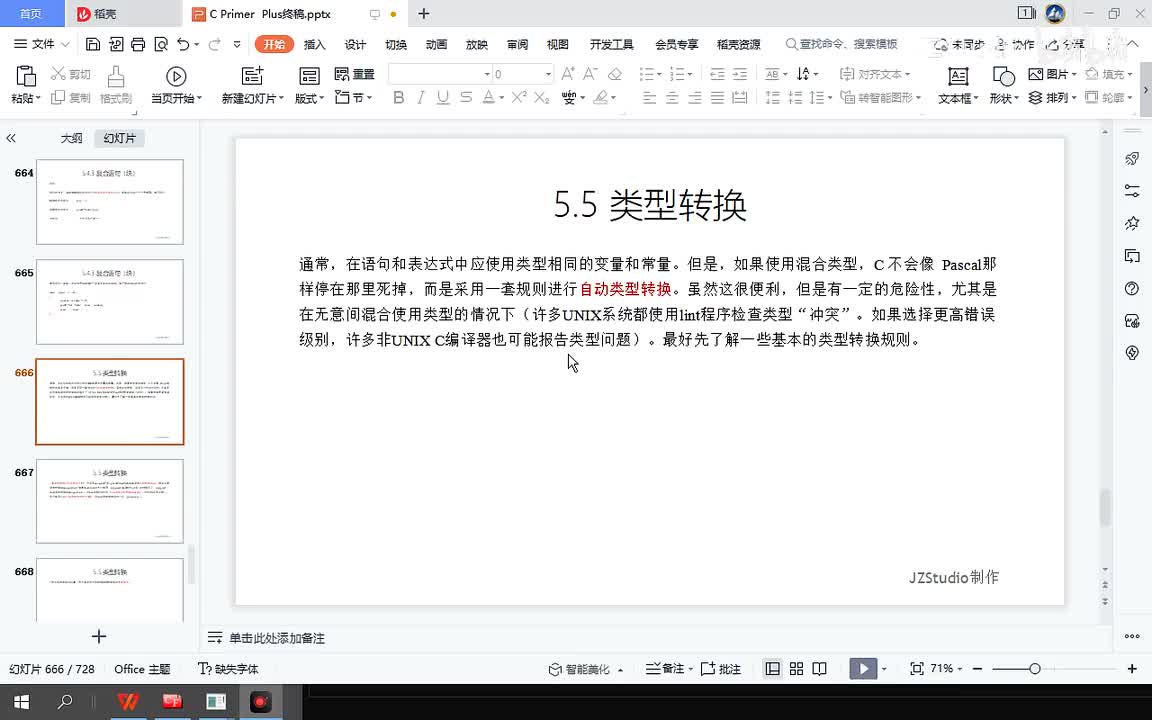Viewport: 1152px width, 720px height.
Task: Expand the Align Text (对齐文本) dropdown
Action: click(874, 74)
